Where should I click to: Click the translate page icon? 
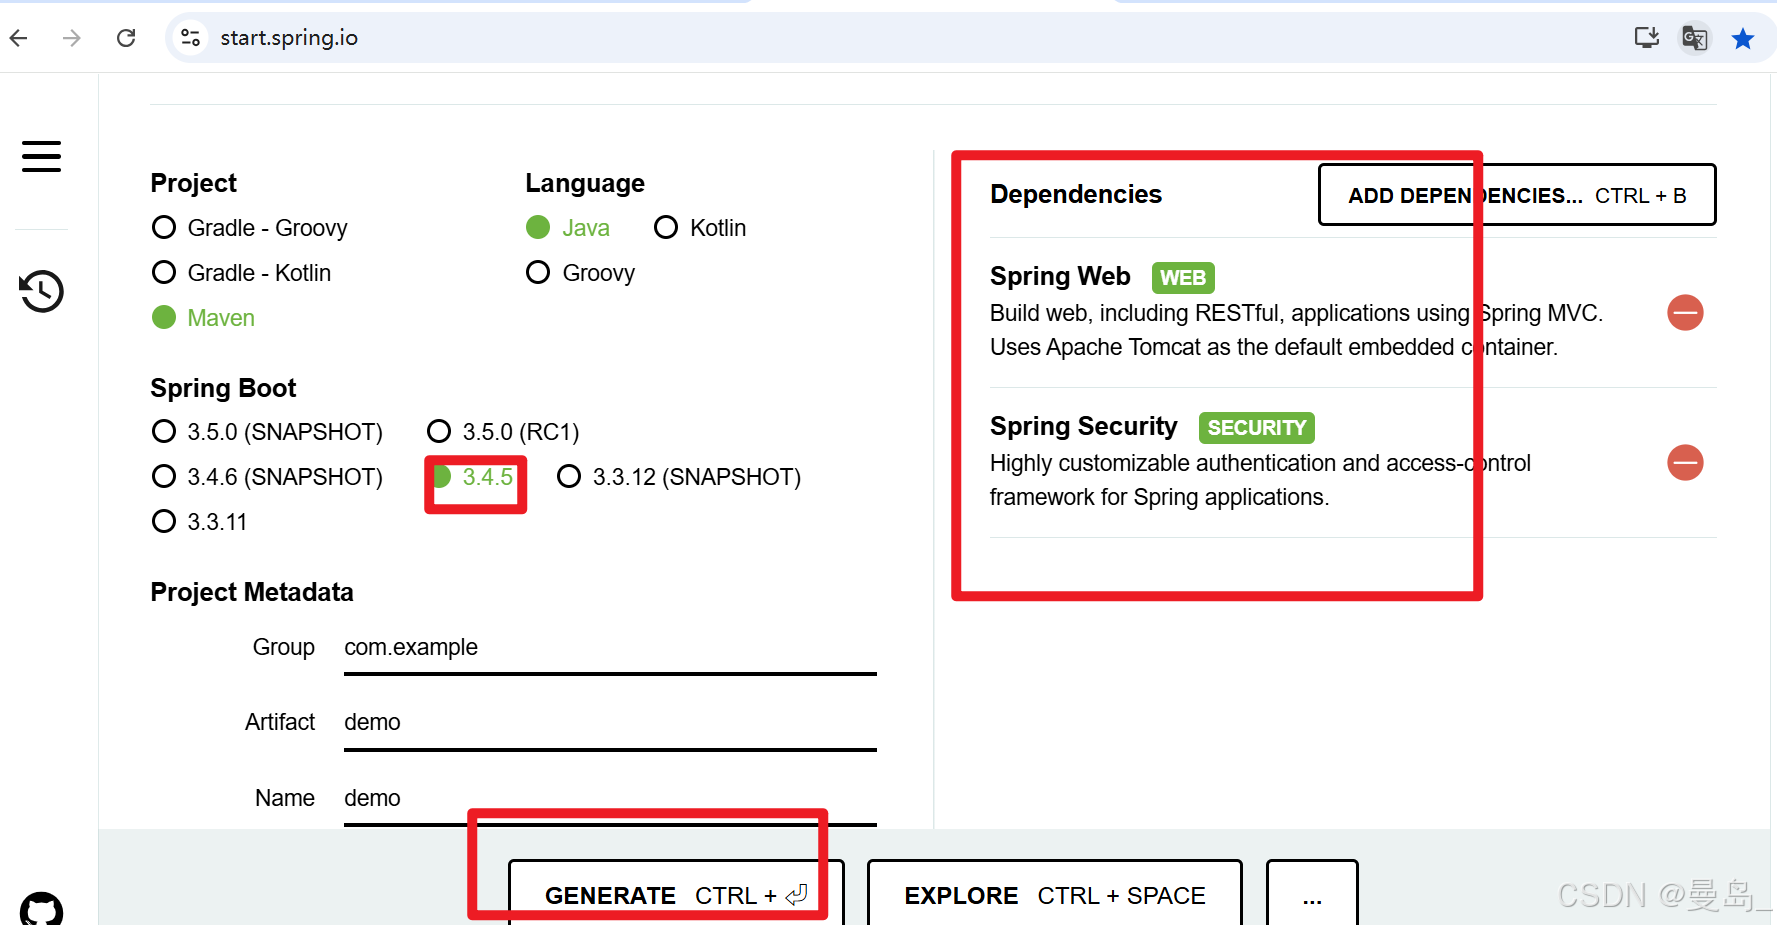1694,38
